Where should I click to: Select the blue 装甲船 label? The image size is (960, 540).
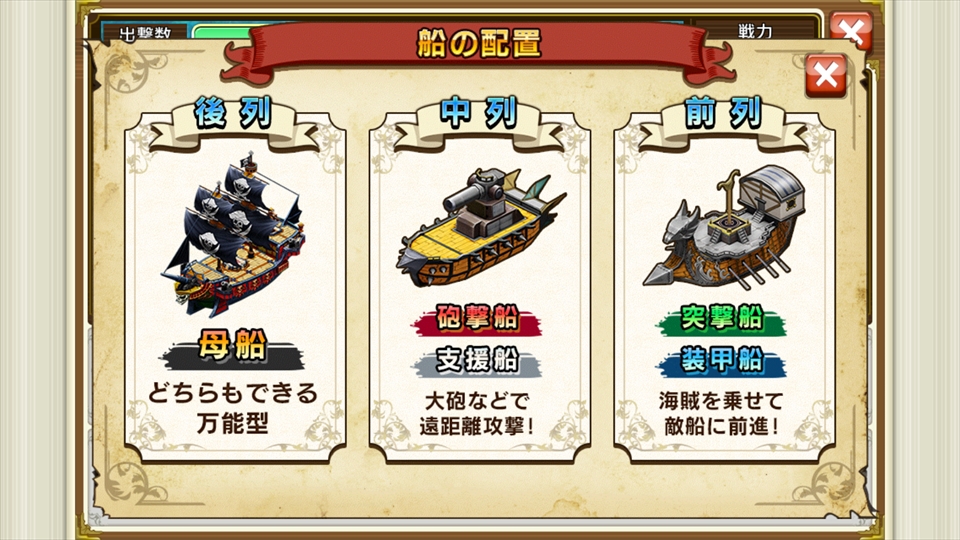[x=722, y=361]
